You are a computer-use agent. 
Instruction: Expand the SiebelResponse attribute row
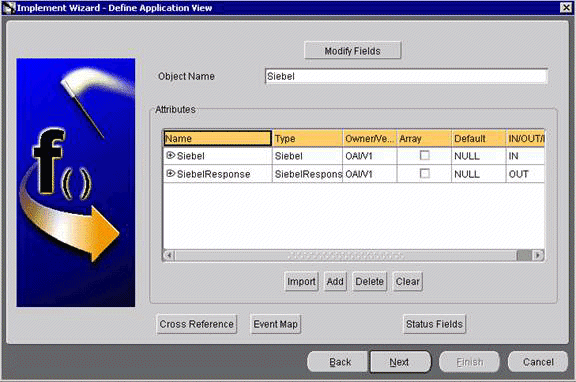tap(170, 173)
